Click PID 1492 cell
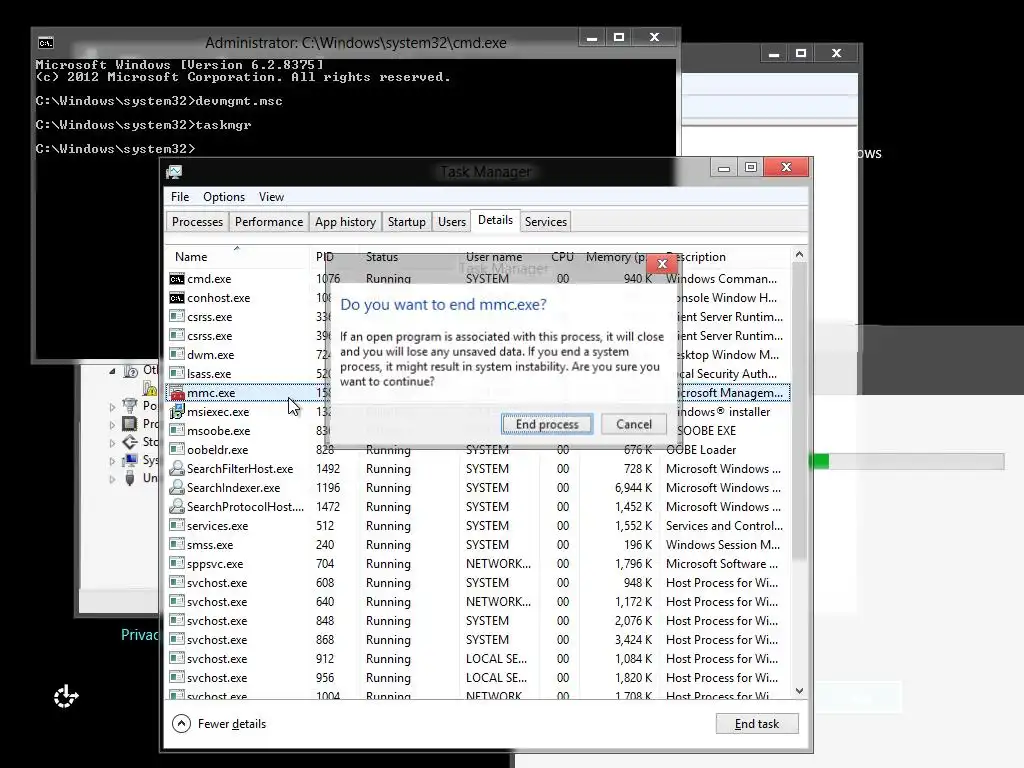This screenshot has height=768, width=1024. coord(328,469)
